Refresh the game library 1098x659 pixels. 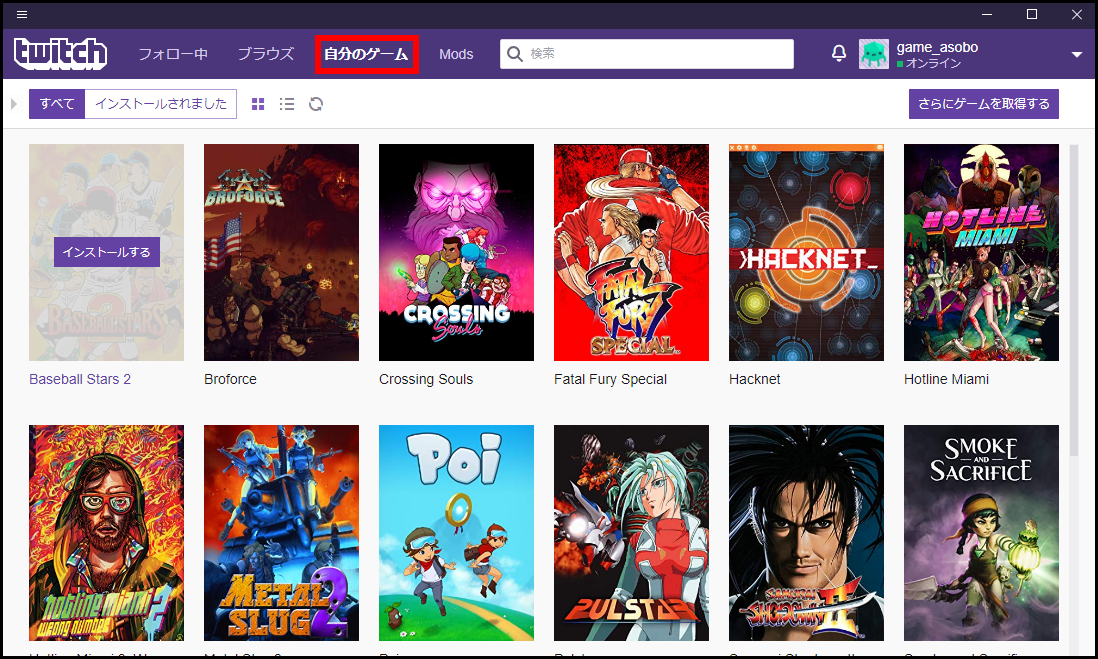coord(316,104)
